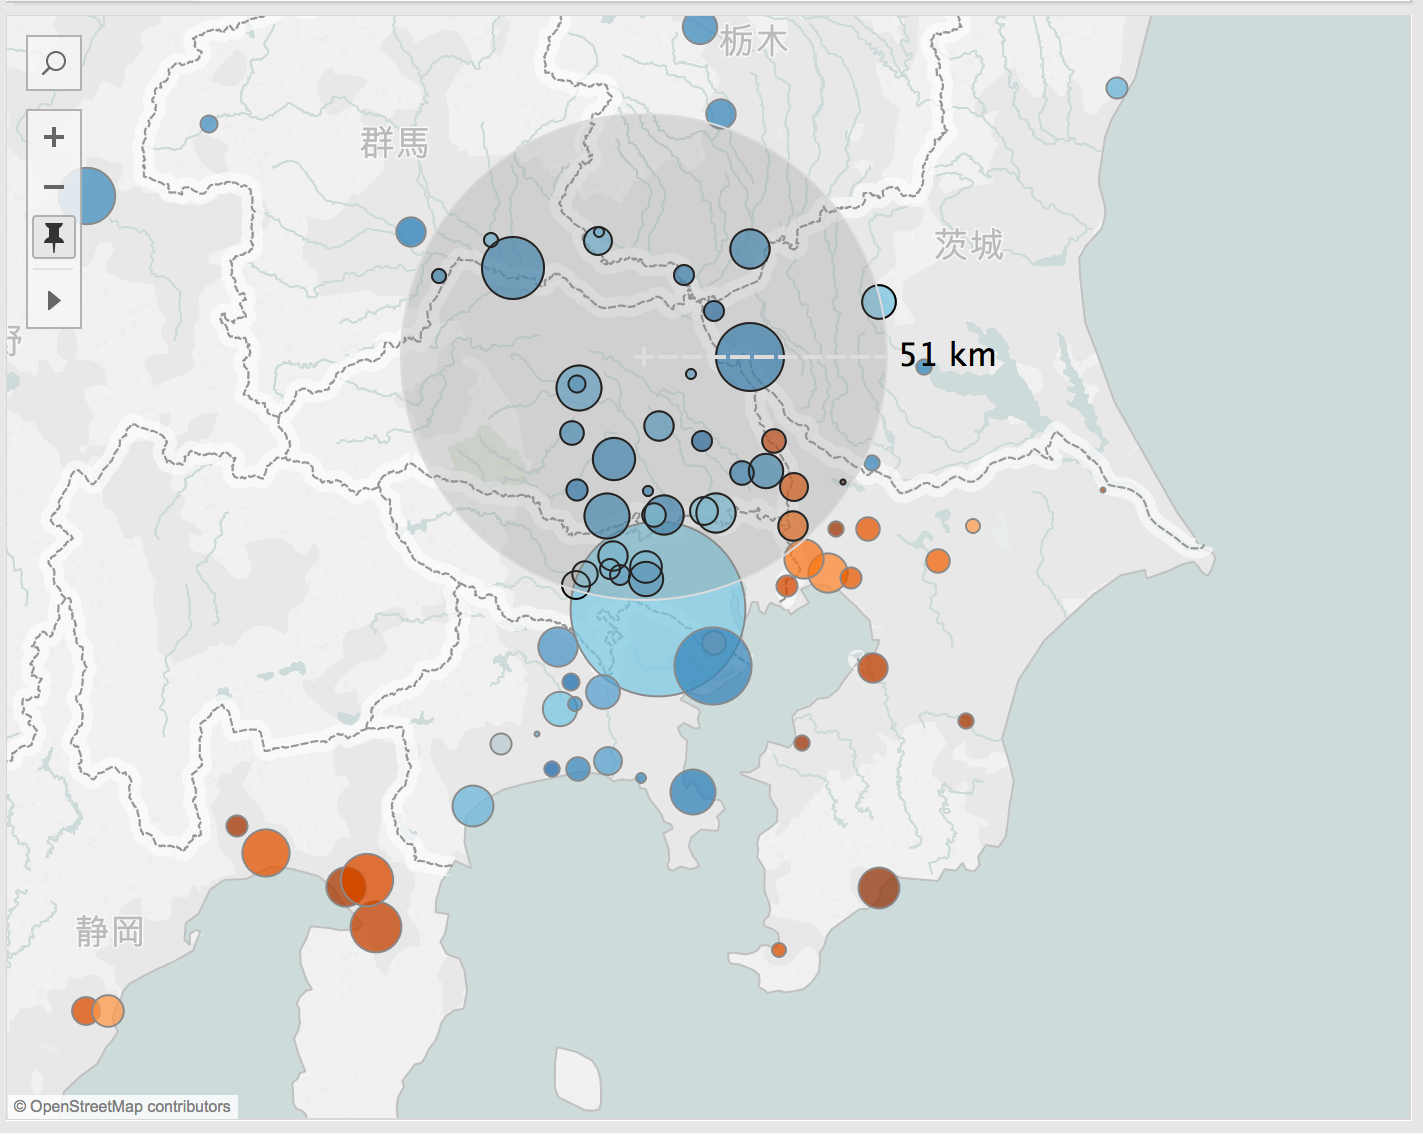Click the 51 km radius label
This screenshot has width=1423, height=1135.
946,355
